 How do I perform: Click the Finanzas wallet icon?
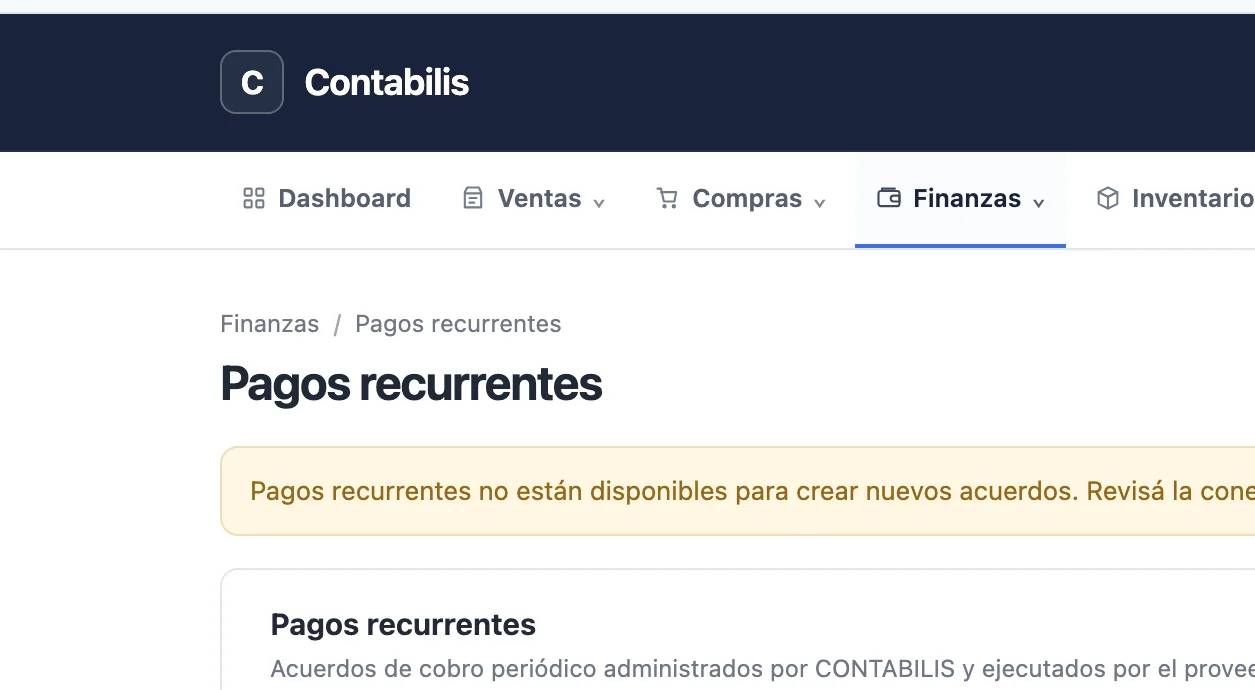pyautogui.click(x=889, y=198)
